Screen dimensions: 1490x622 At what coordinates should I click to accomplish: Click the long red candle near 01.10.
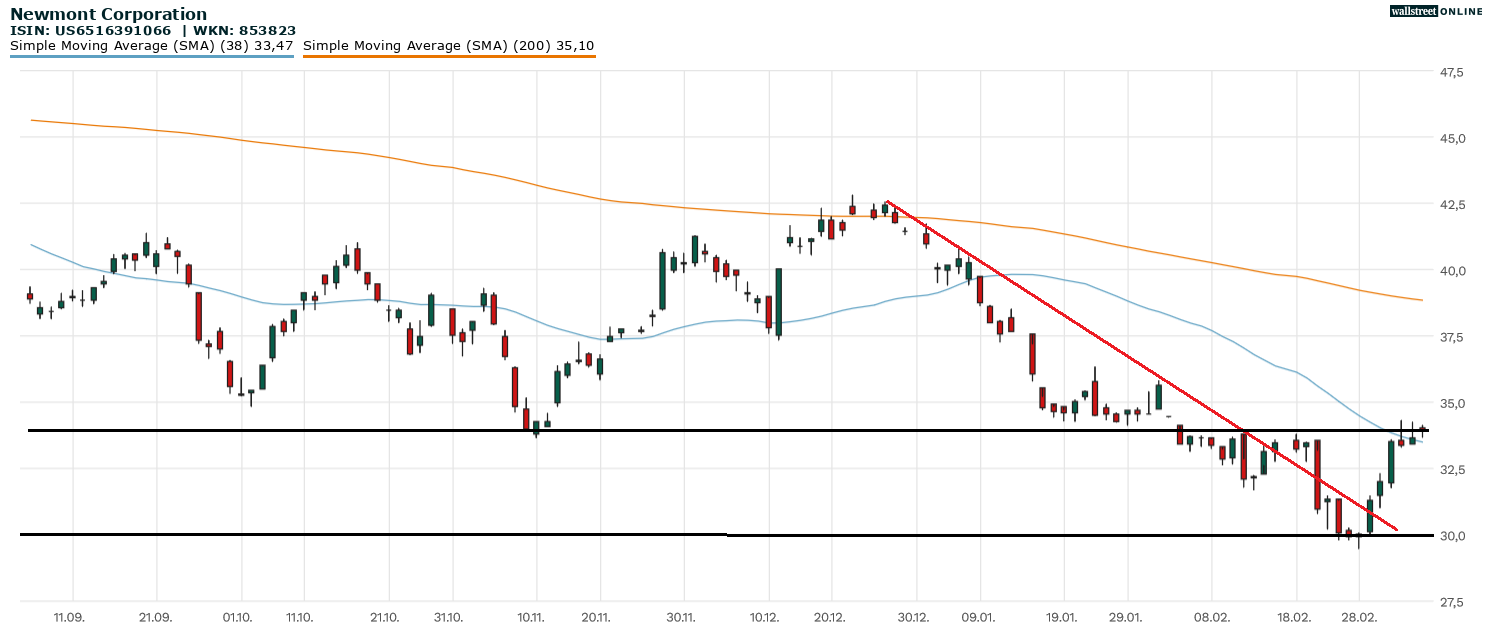click(200, 315)
